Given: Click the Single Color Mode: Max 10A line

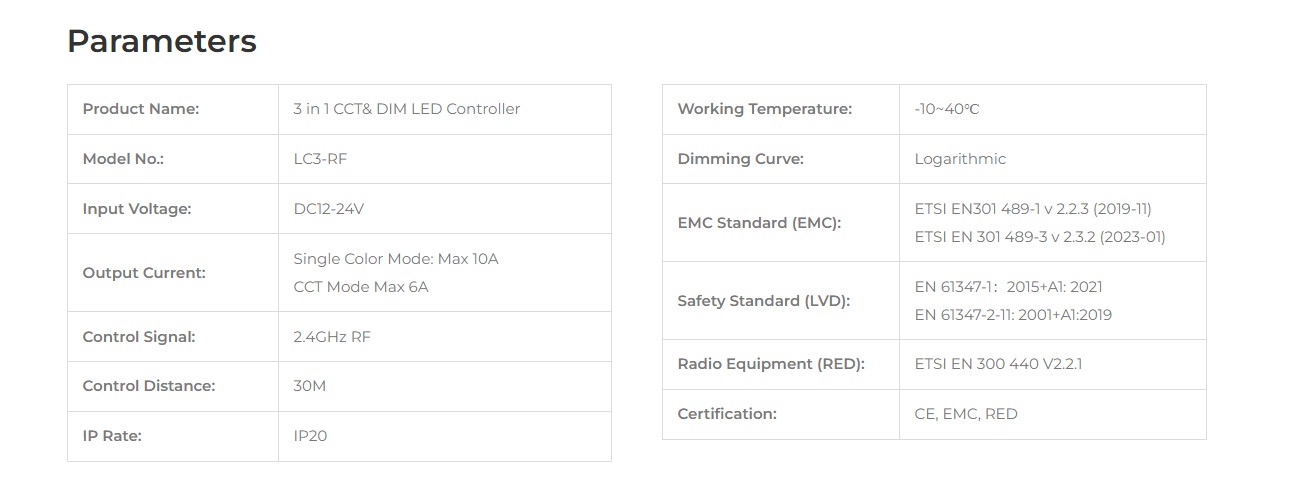Looking at the screenshot, I should point(396,259).
